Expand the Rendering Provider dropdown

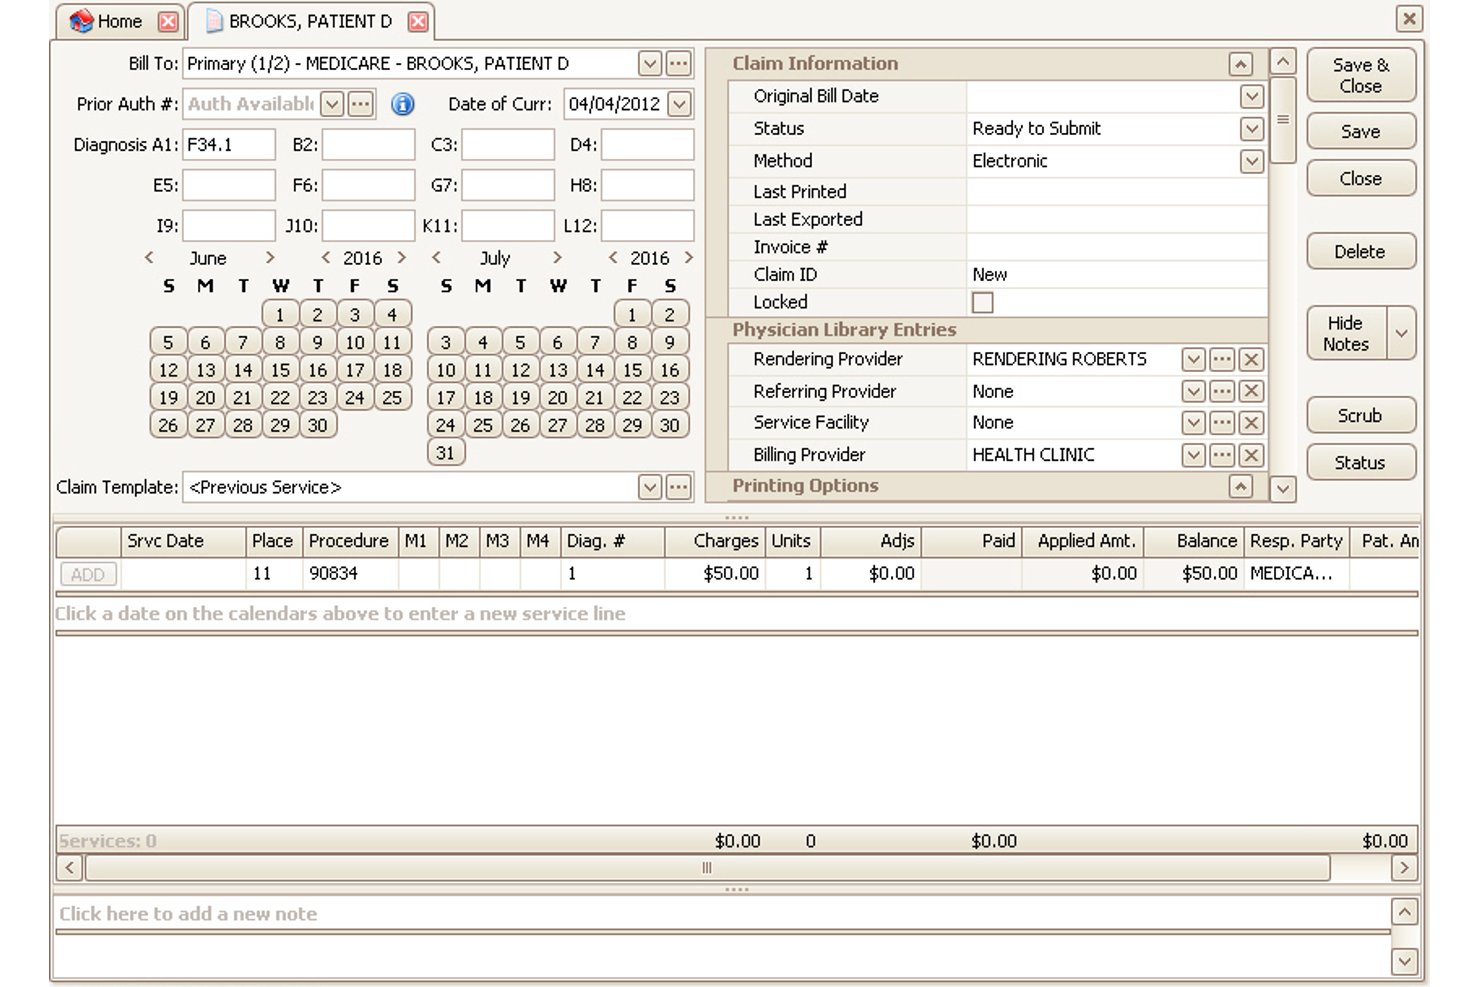point(1193,360)
